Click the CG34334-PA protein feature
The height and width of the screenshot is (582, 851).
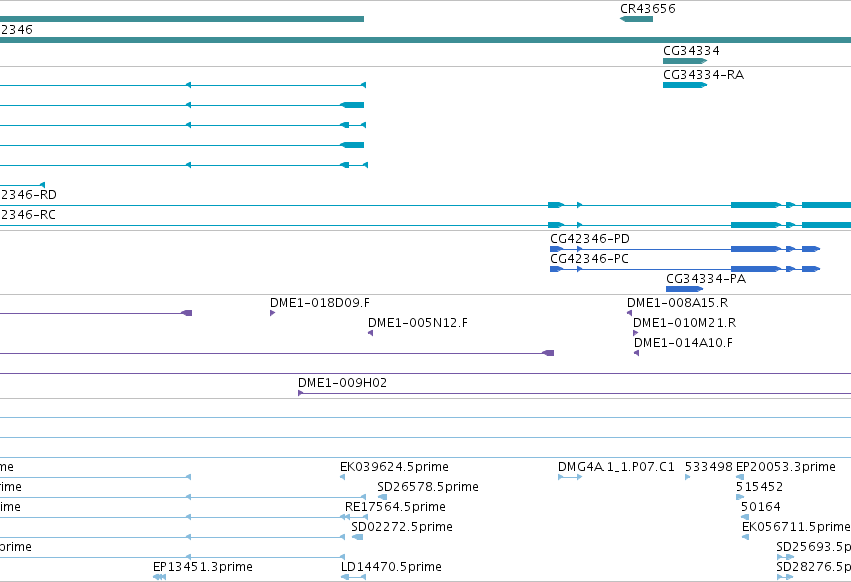click(x=684, y=289)
